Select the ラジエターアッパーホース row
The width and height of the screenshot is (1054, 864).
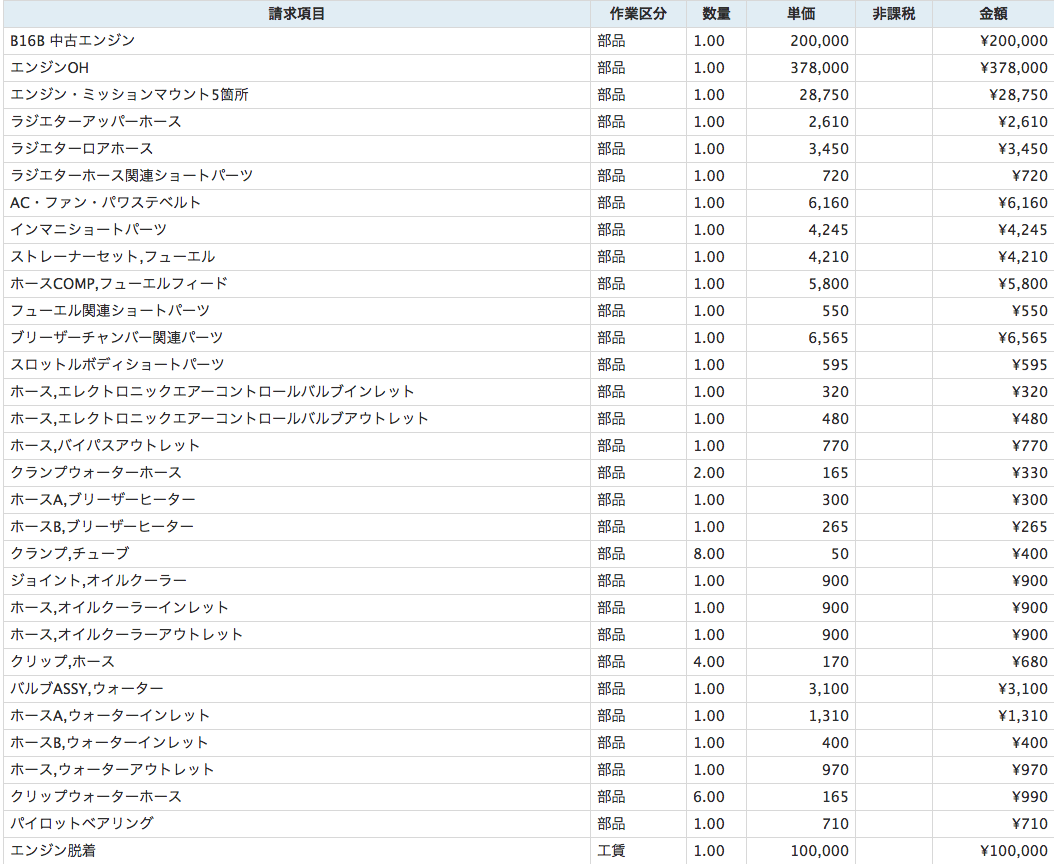(527, 122)
